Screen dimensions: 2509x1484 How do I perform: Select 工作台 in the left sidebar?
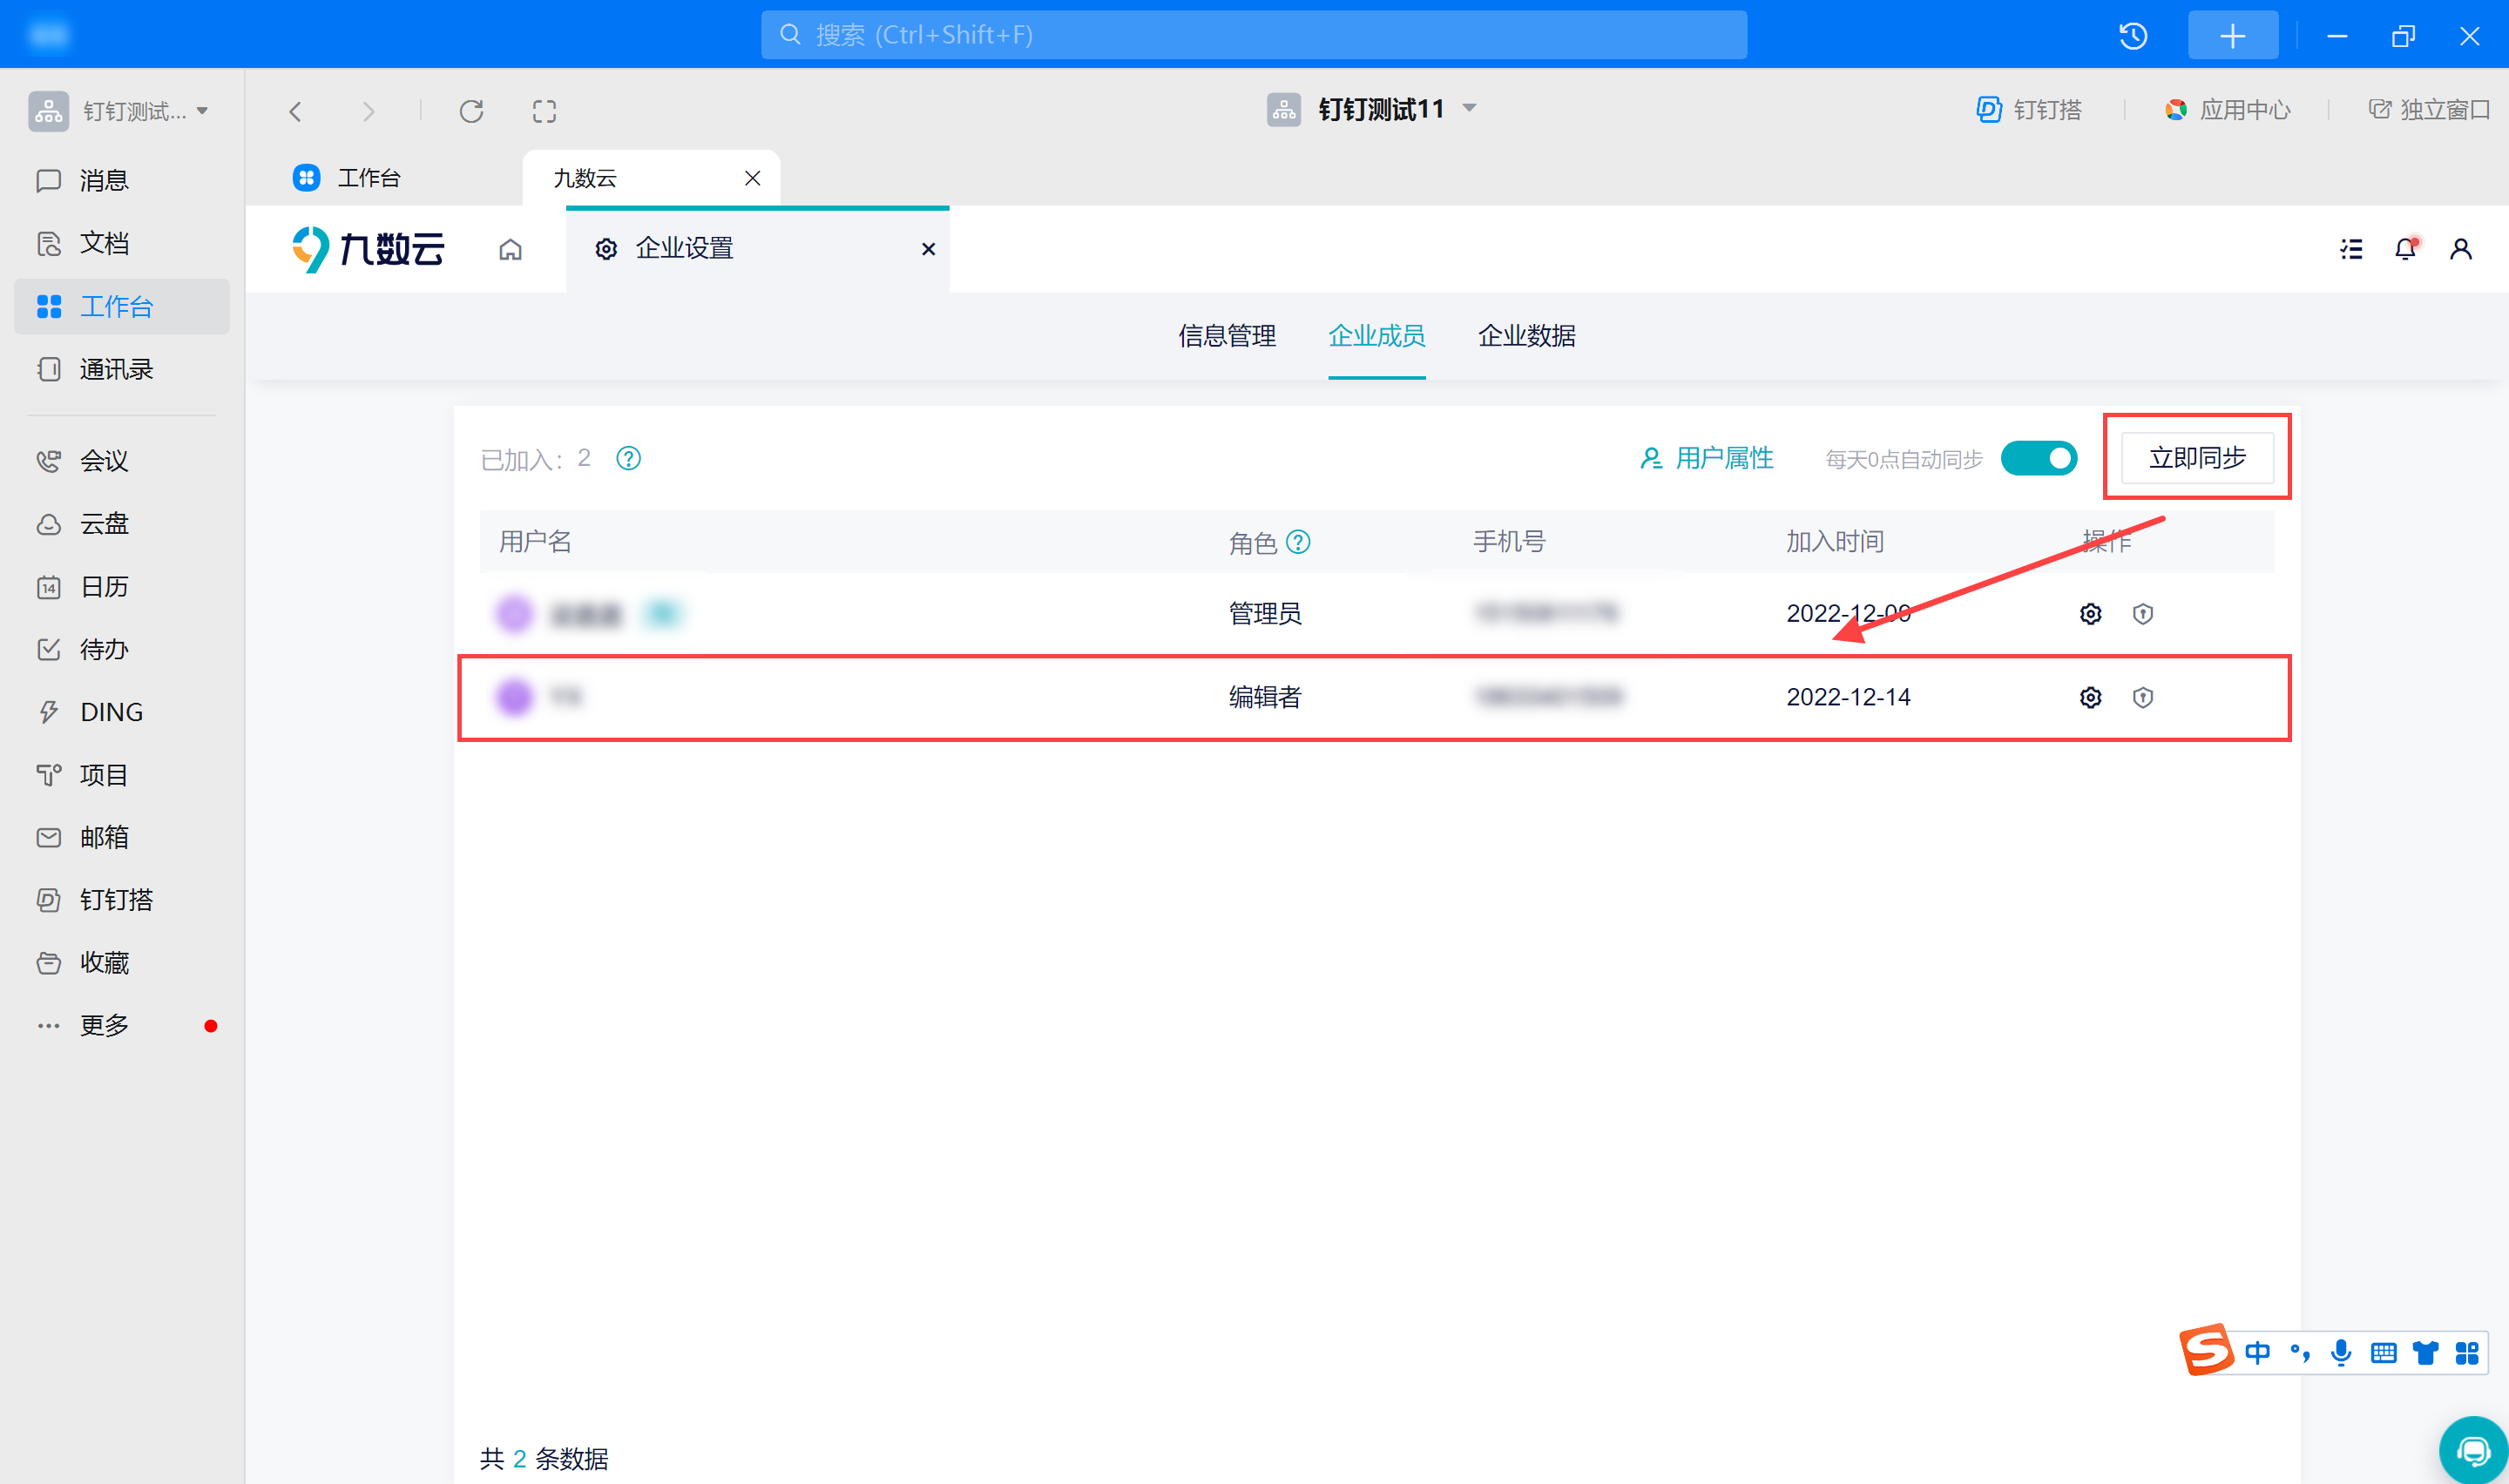tap(121, 306)
